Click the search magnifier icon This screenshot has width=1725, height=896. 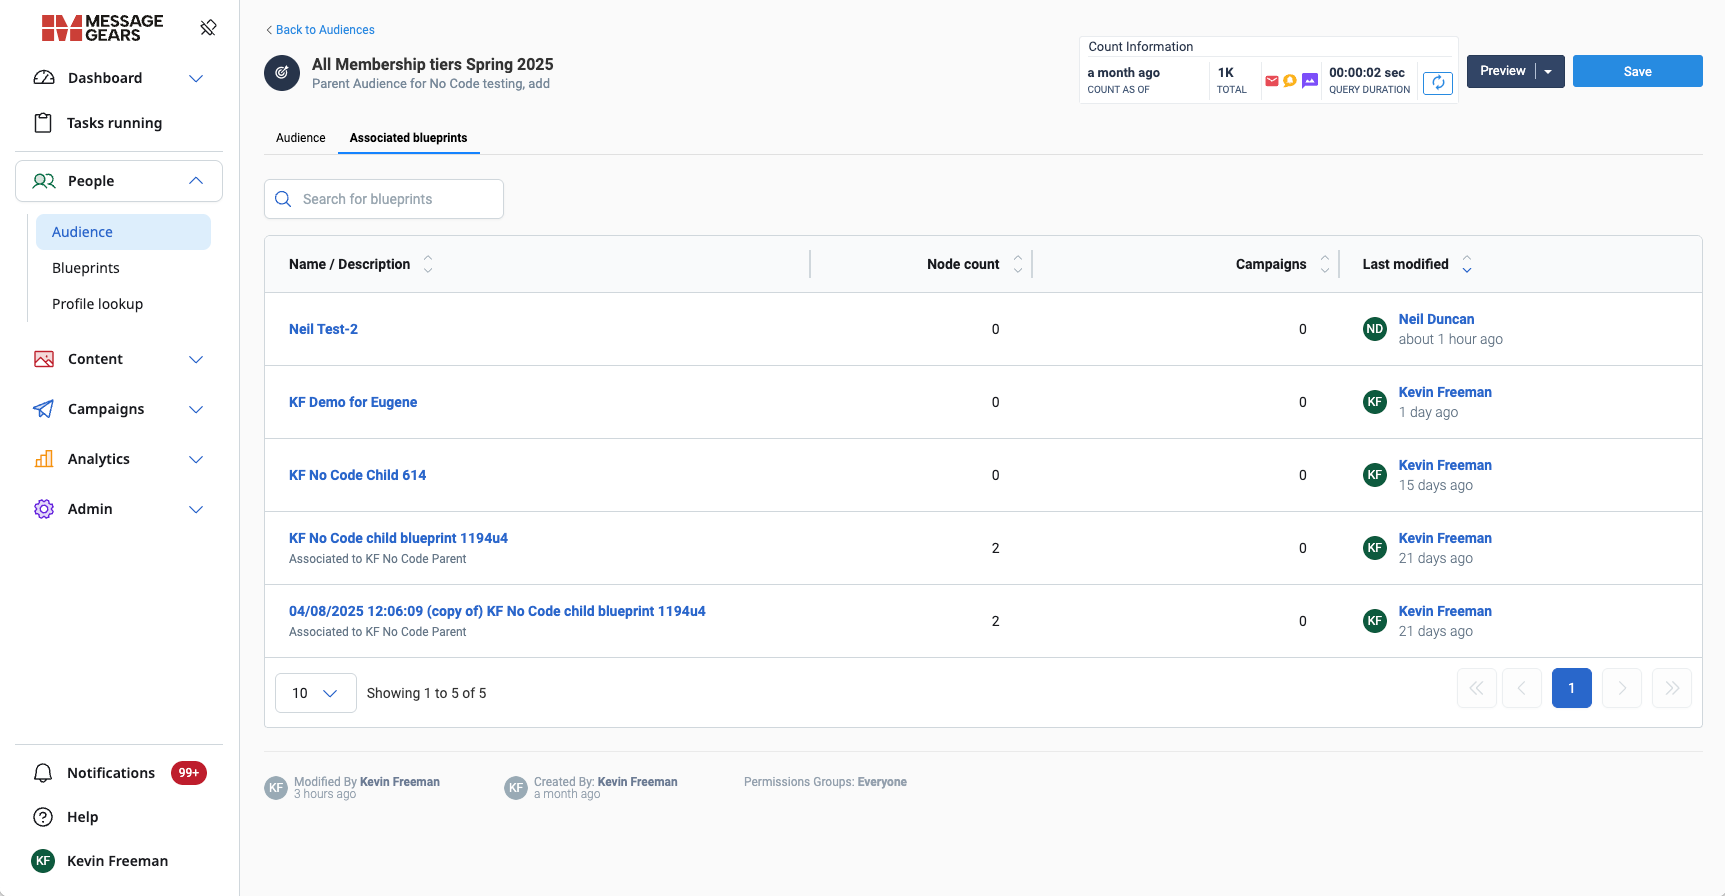click(x=283, y=199)
